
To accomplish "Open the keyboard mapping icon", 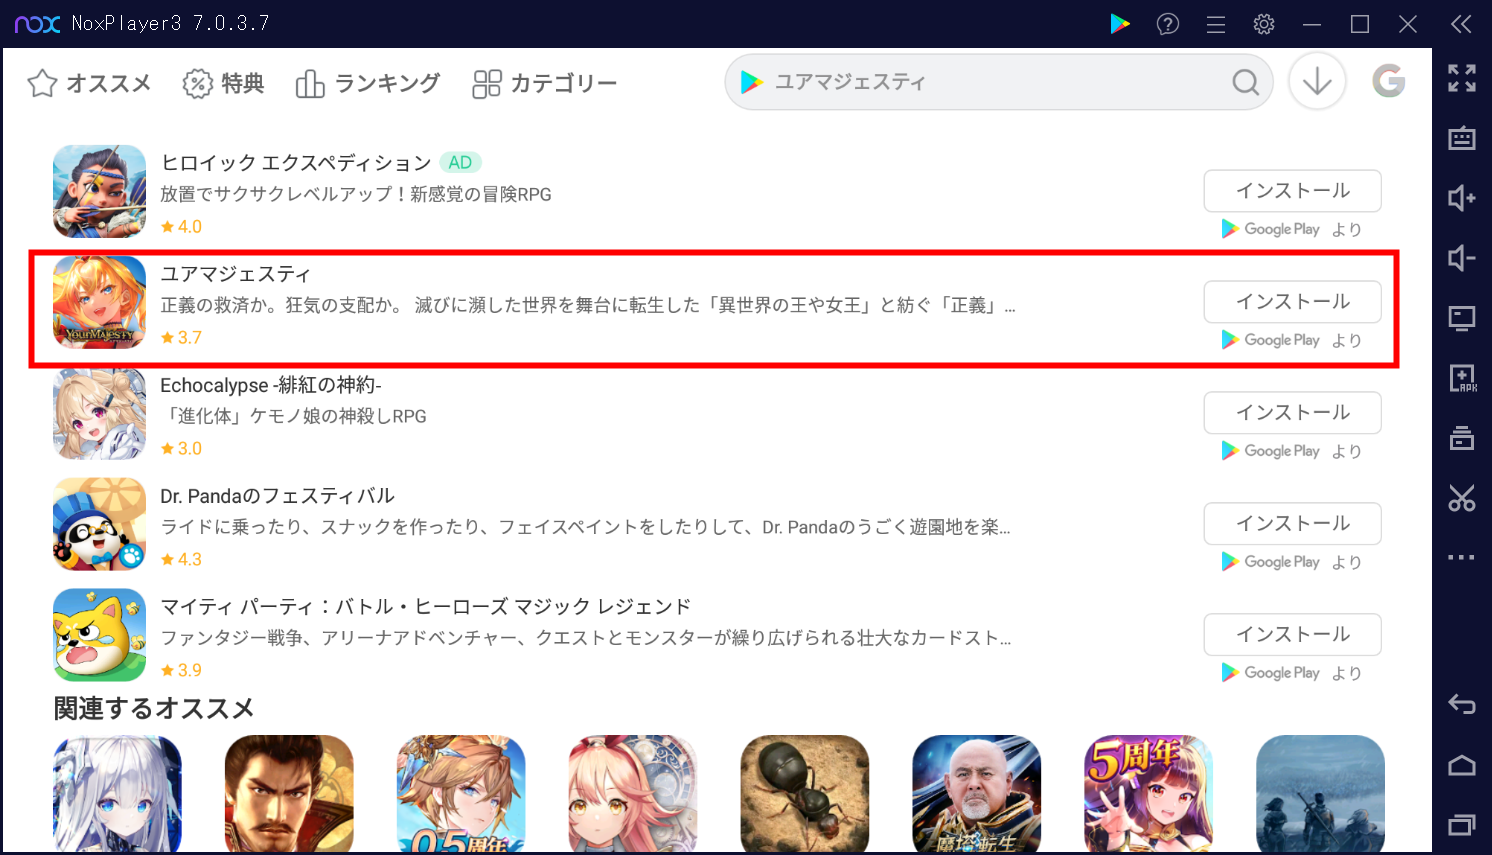I will (x=1461, y=138).
